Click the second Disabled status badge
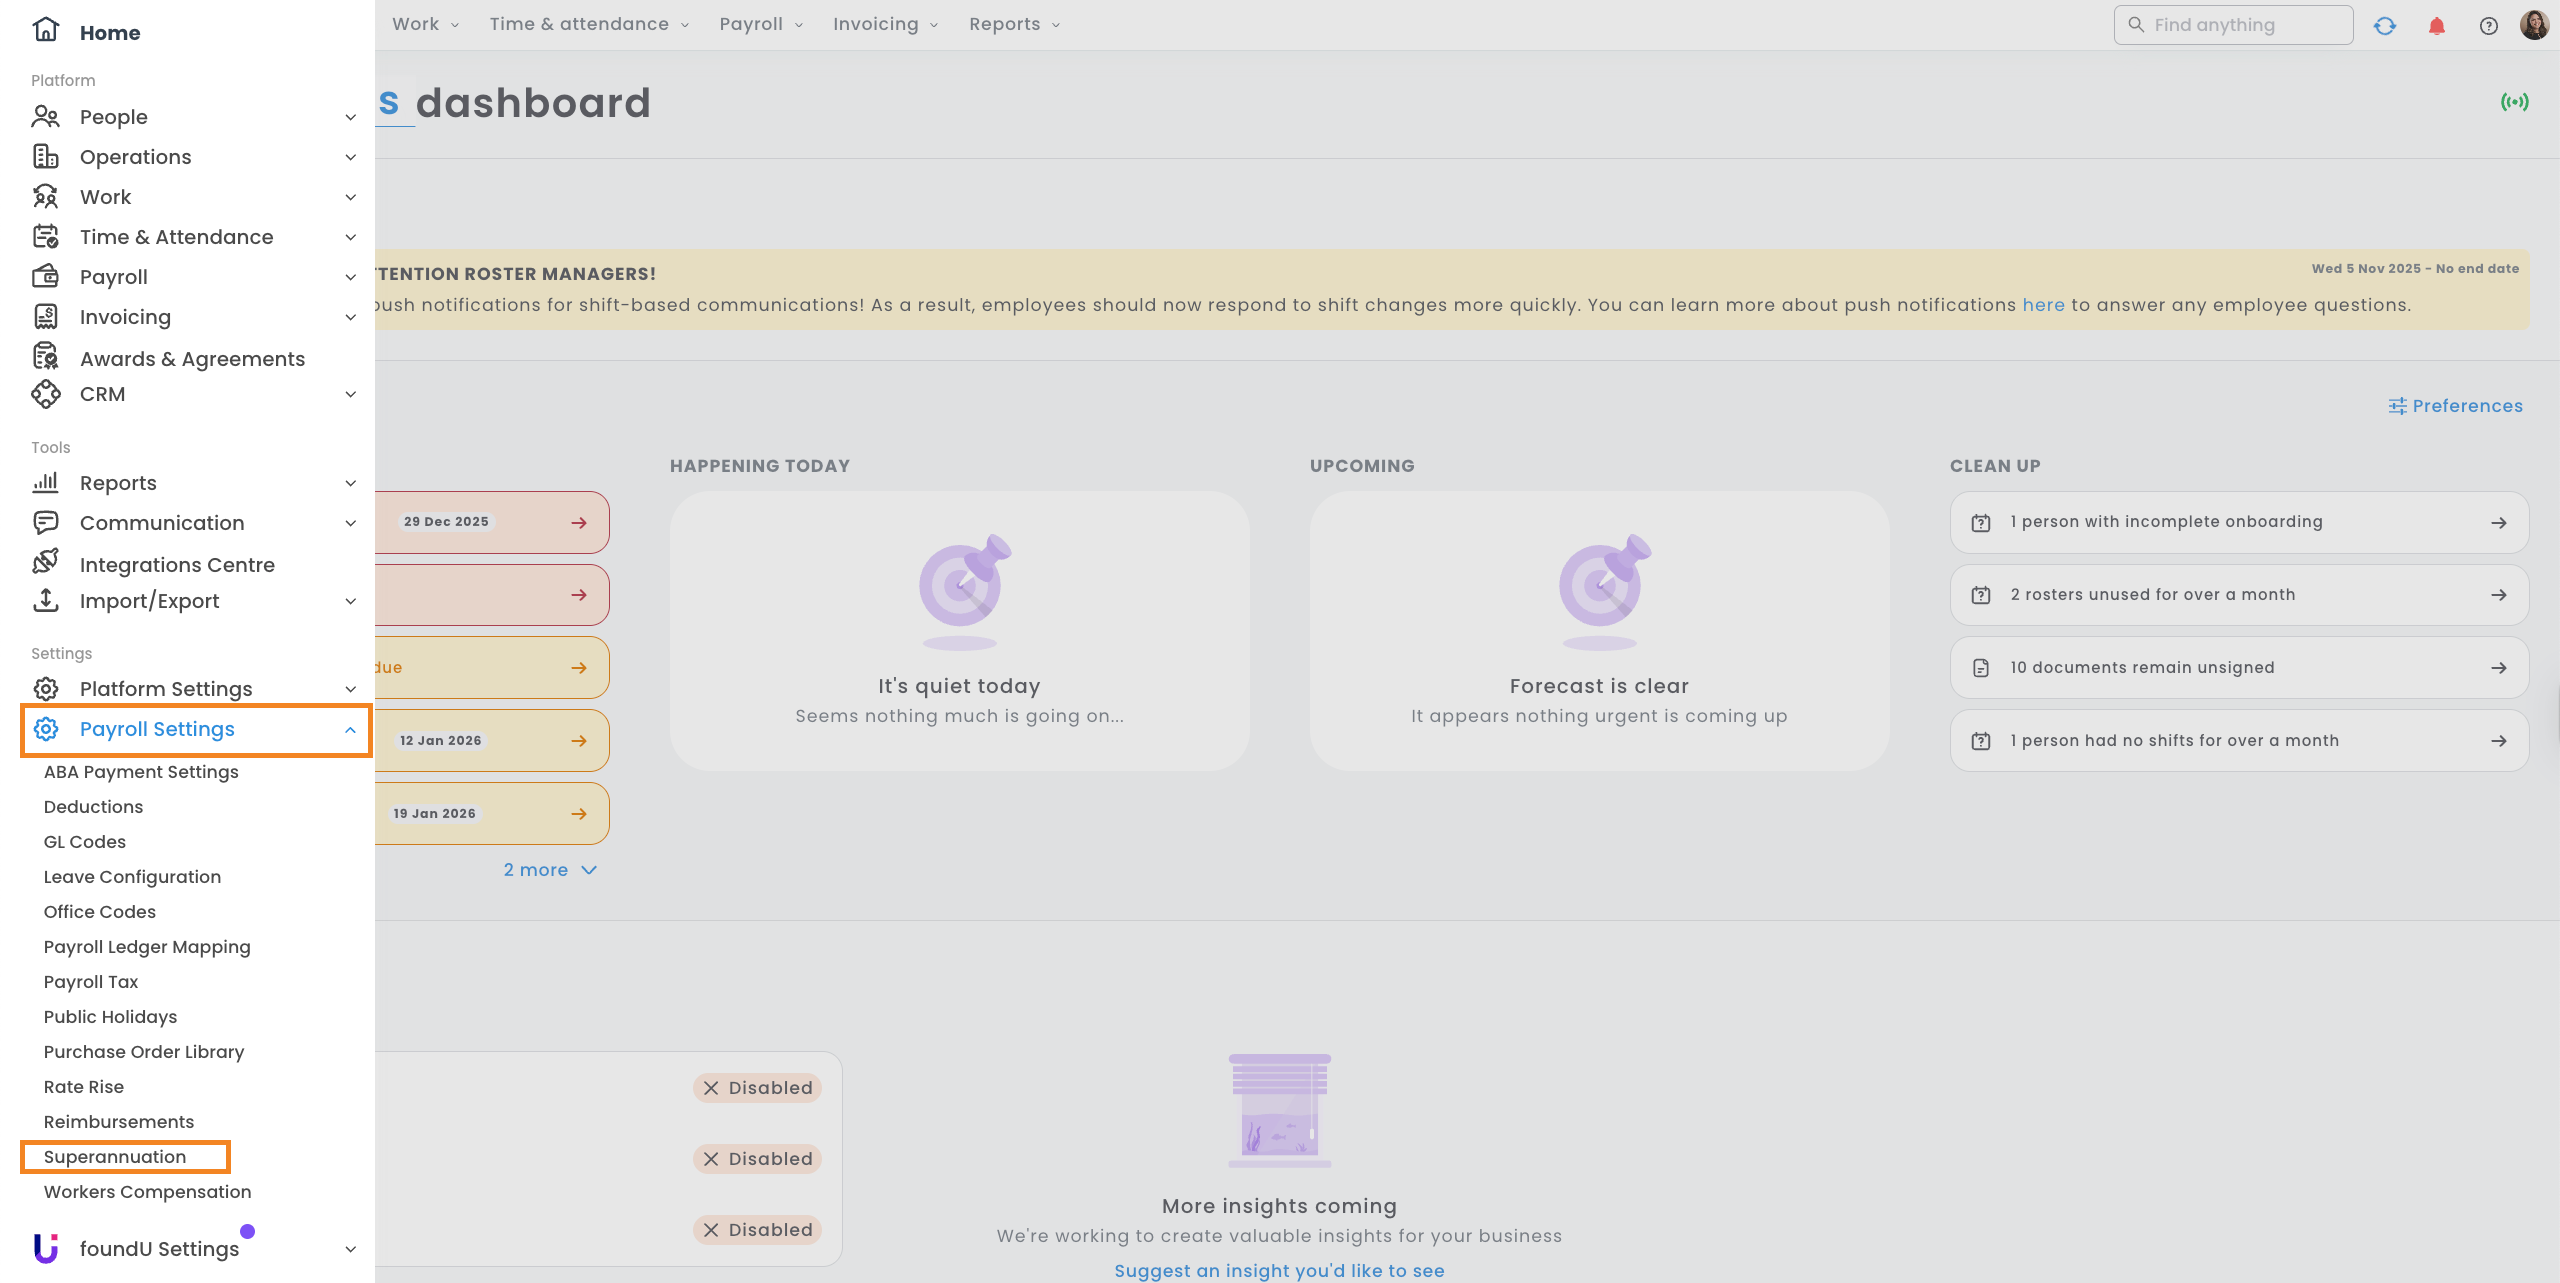The width and height of the screenshot is (2560, 1283). [757, 1159]
